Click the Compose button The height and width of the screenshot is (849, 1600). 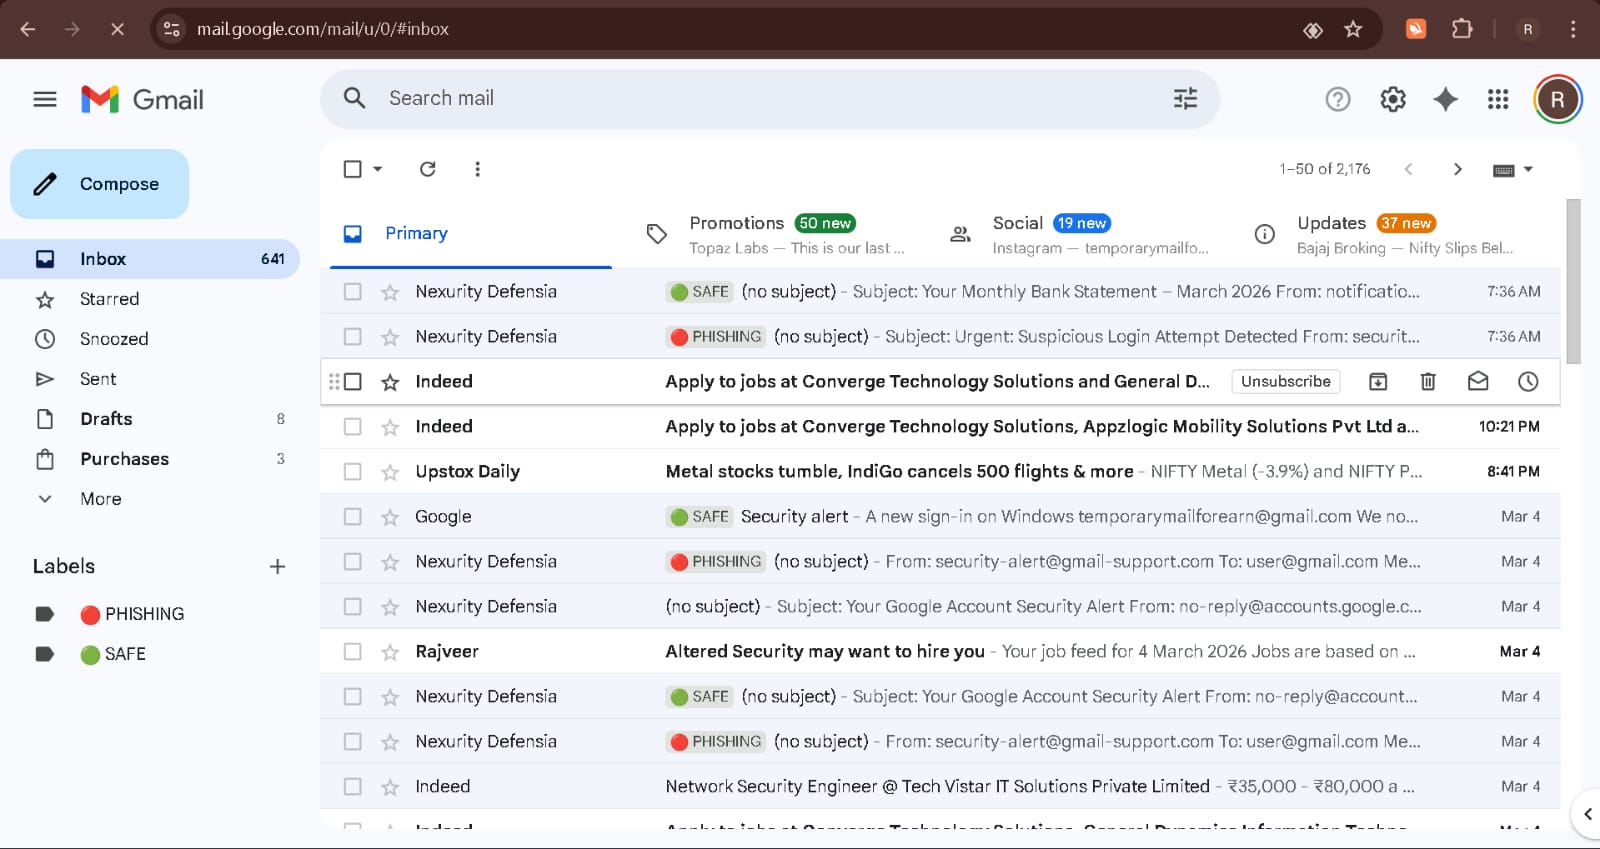100,184
